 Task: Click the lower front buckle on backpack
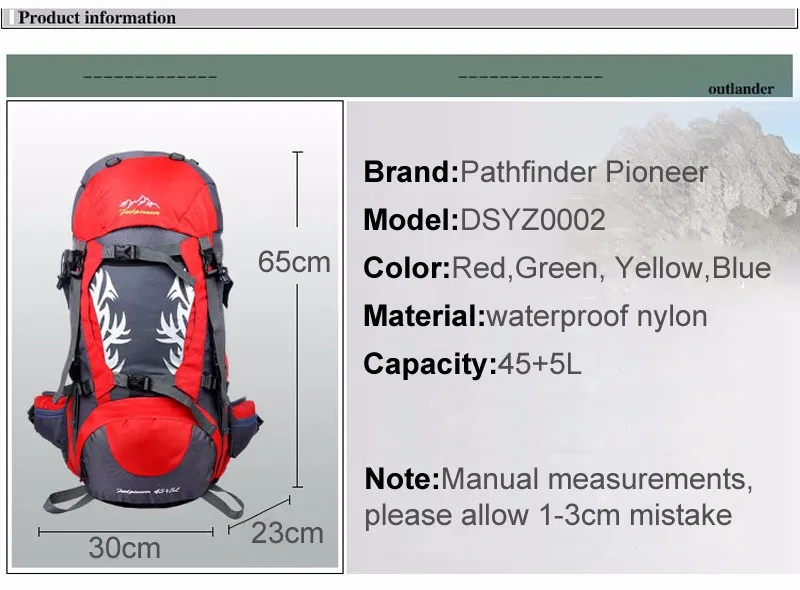pos(138,382)
